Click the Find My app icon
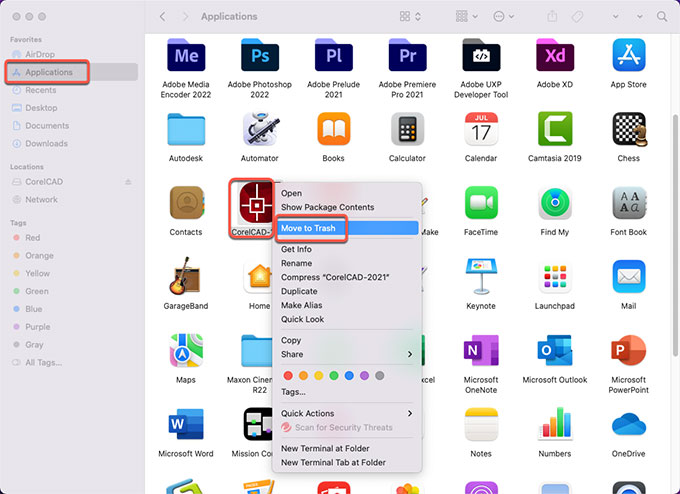Screen dimensions: 680x494 pos(555,203)
